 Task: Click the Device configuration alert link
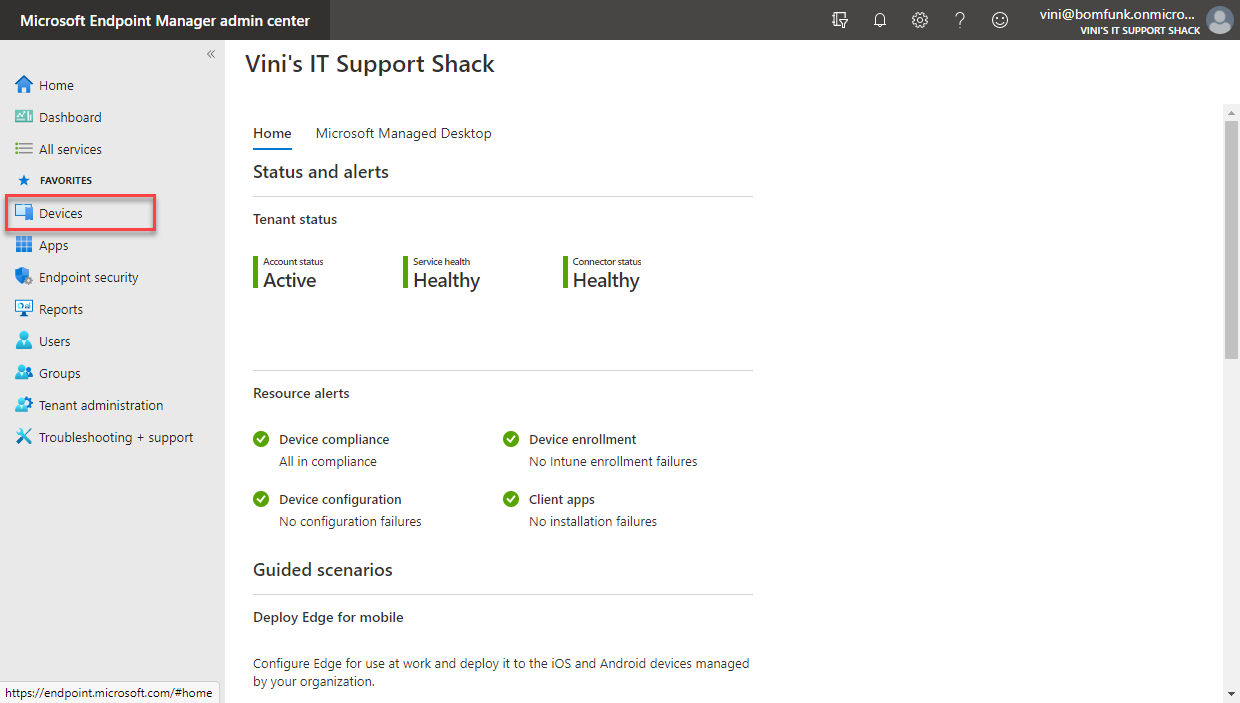coord(340,499)
